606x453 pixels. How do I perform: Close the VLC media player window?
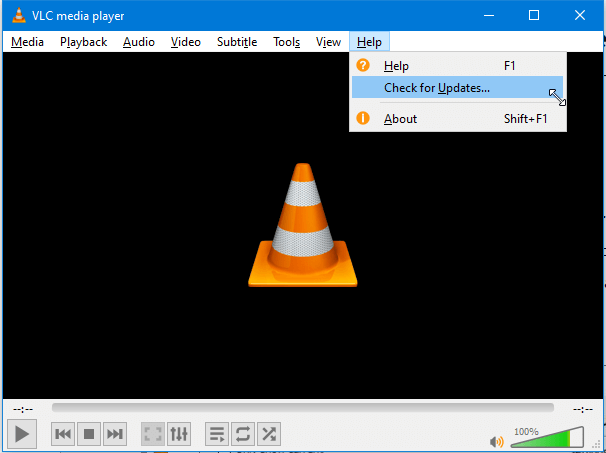(x=580, y=15)
